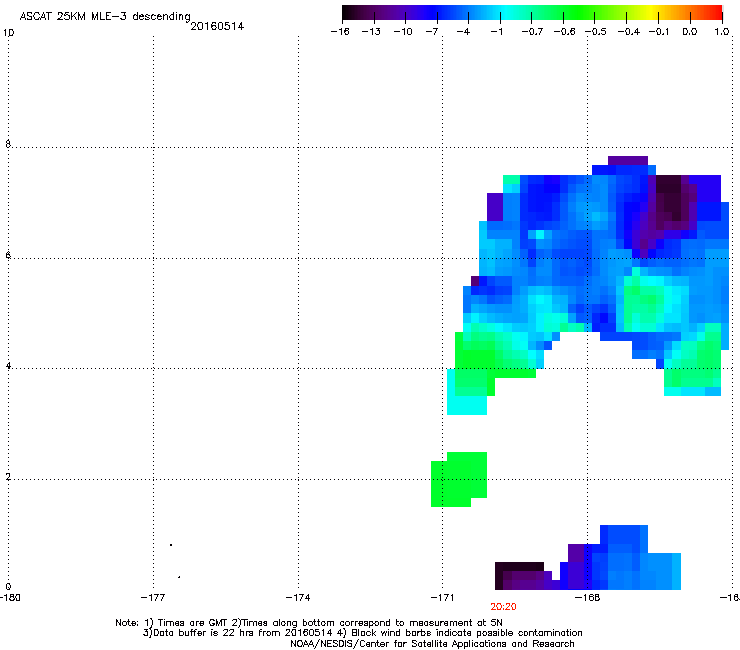Click longitude axis label -168

pos(587,598)
